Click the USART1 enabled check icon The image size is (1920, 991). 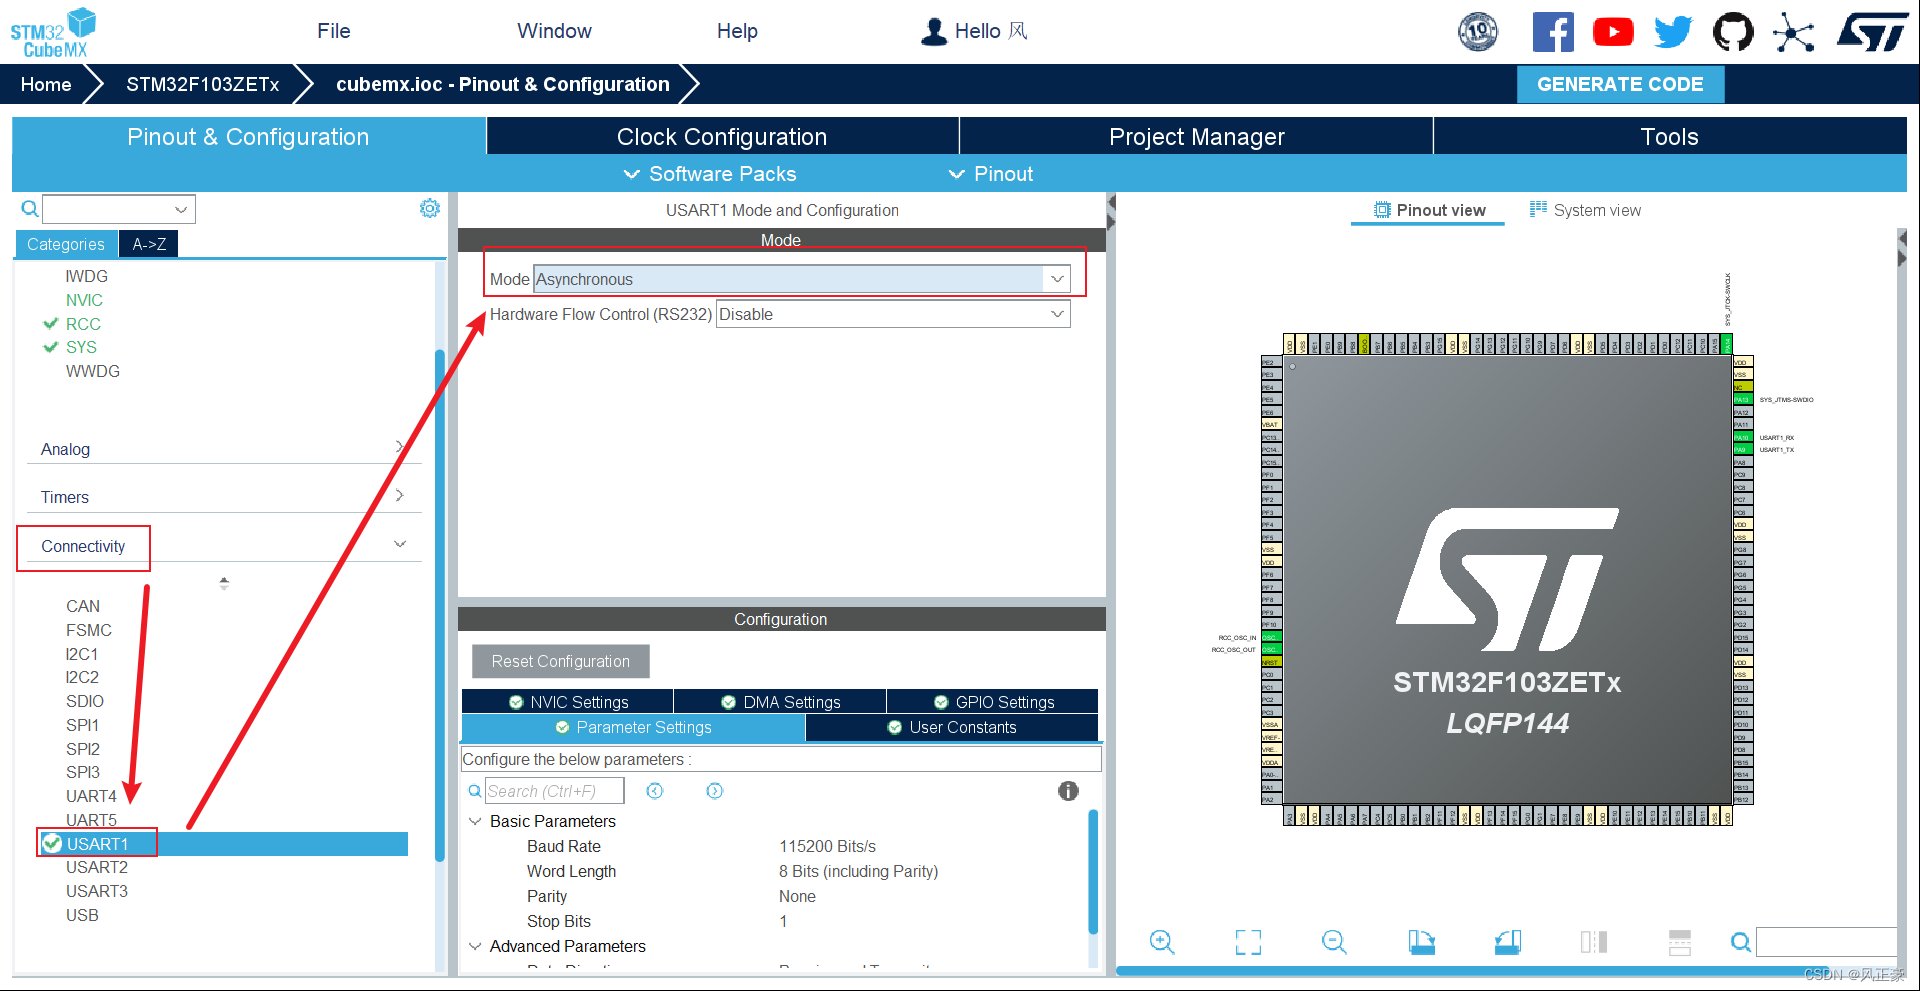pyautogui.click(x=52, y=844)
